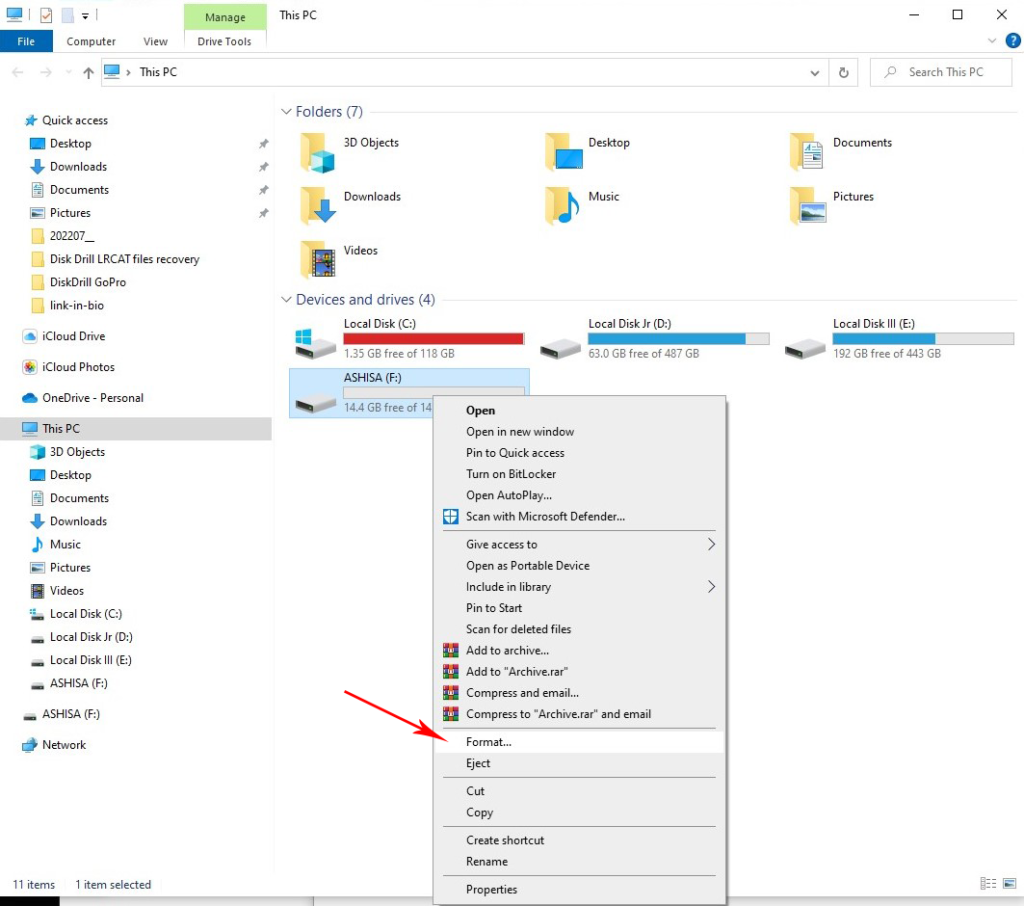
Task: Click the Search This PC field
Action: [x=945, y=72]
